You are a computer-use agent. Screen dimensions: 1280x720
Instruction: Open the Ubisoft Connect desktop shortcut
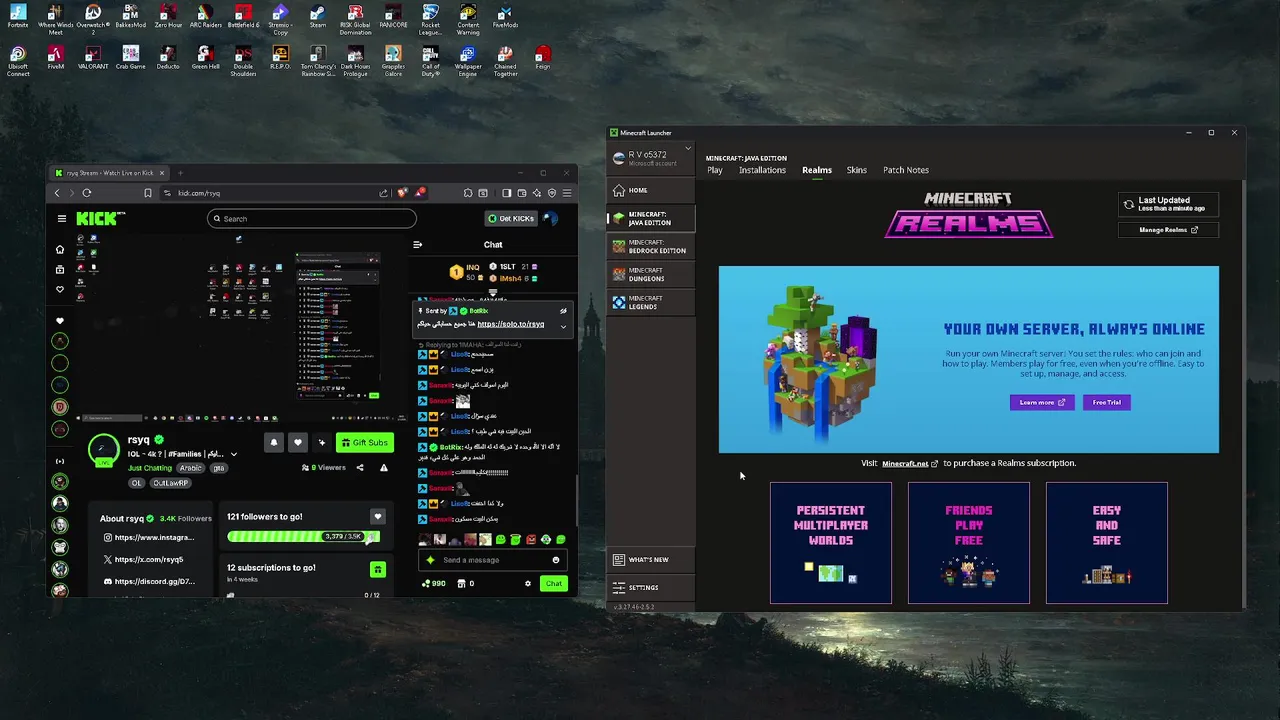[x=18, y=61]
